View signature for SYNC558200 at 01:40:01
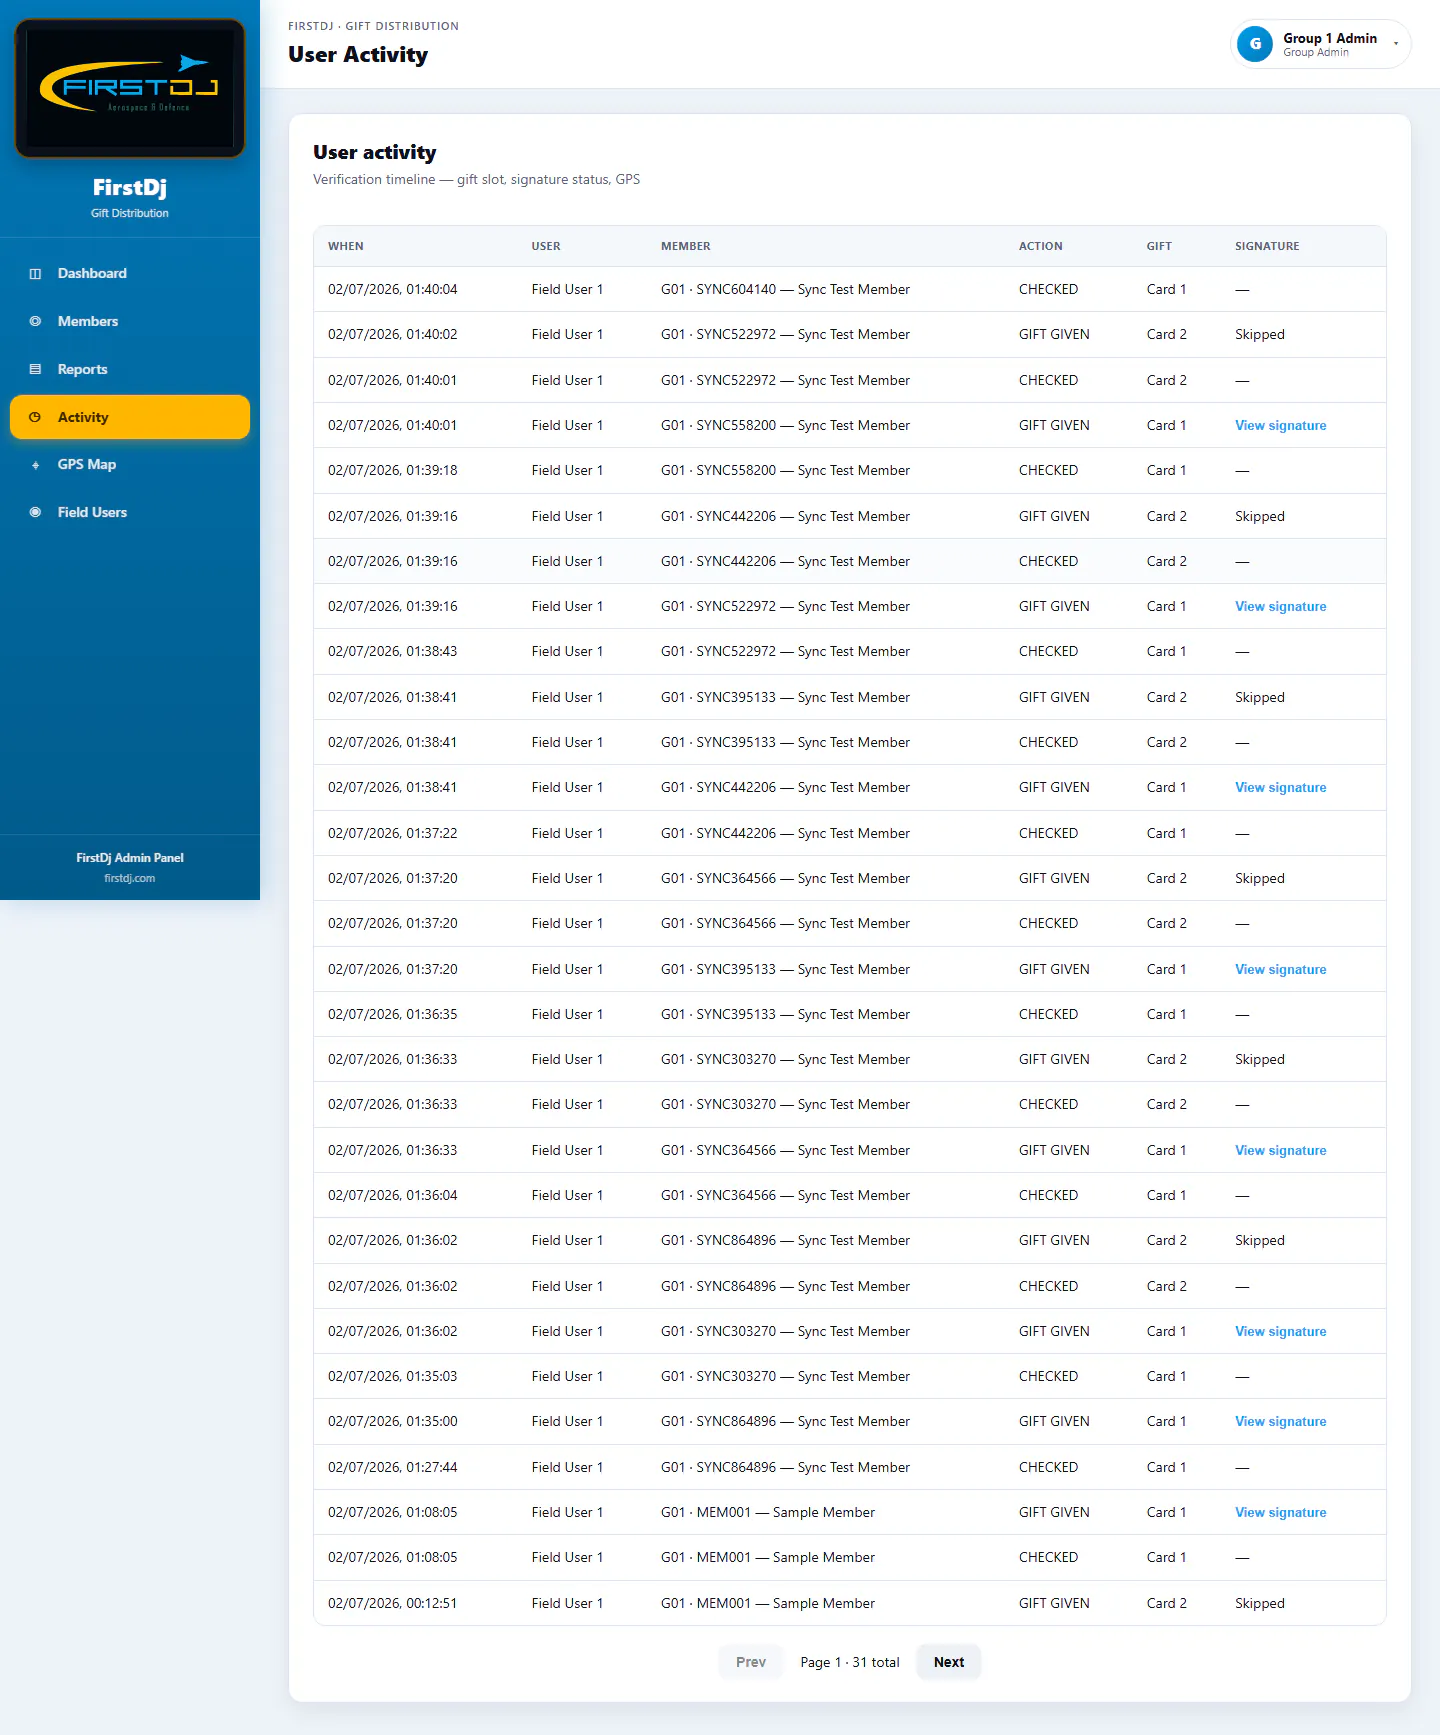The height and width of the screenshot is (1735, 1440). (1280, 426)
